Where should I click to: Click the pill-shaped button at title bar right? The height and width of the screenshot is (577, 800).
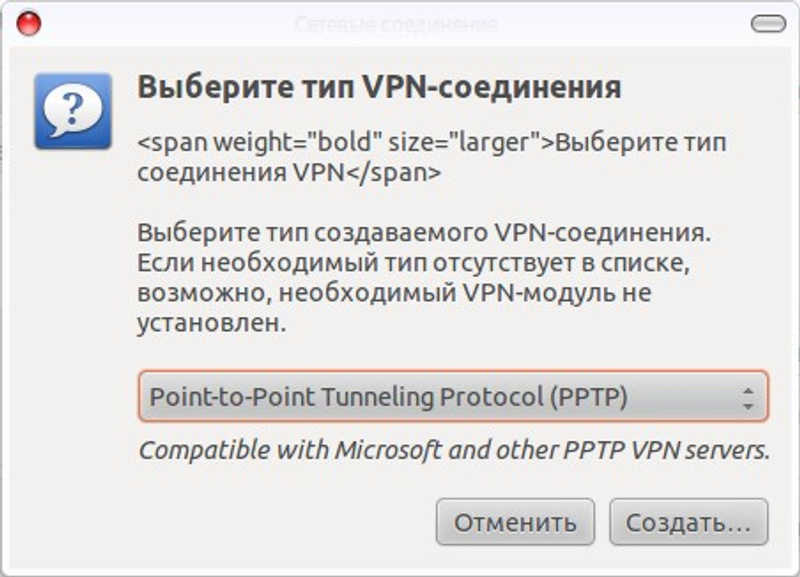point(768,24)
